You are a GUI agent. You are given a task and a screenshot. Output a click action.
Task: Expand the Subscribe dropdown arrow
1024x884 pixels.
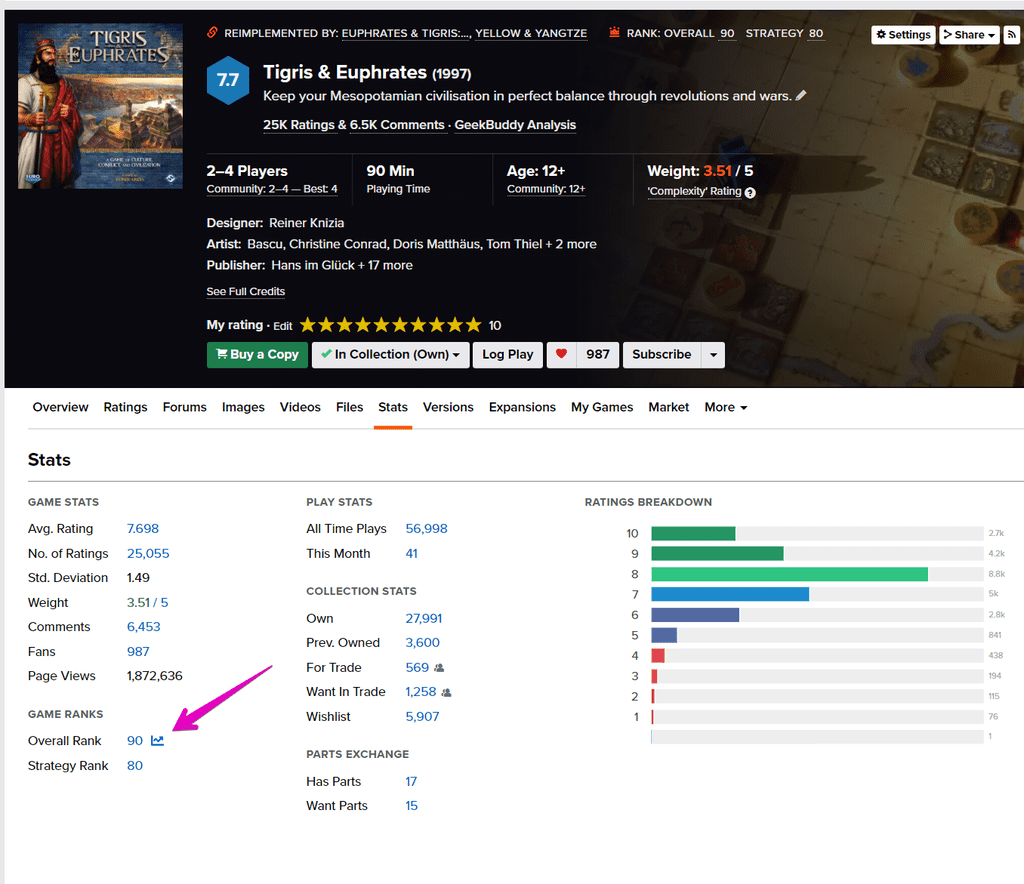[713, 355]
